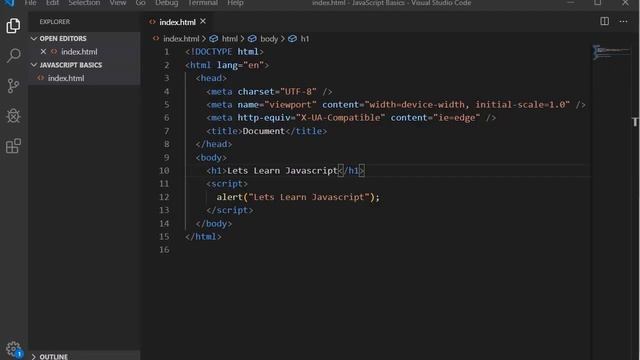
Task: Click line number 16 in gutter
Action: (x=164, y=250)
